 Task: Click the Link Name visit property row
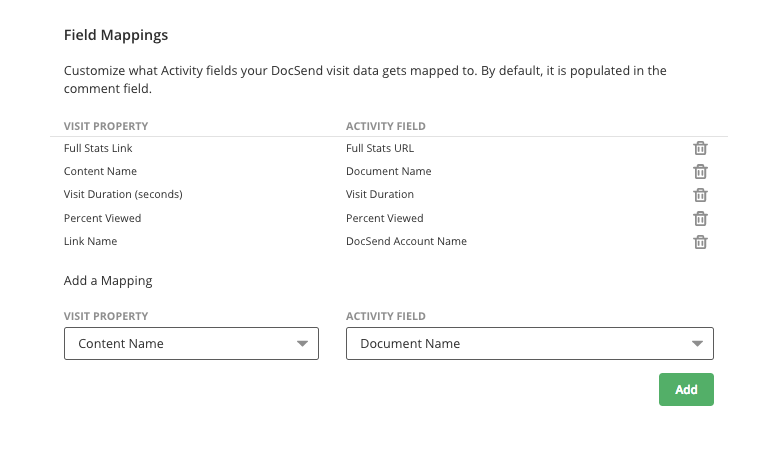(91, 241)
